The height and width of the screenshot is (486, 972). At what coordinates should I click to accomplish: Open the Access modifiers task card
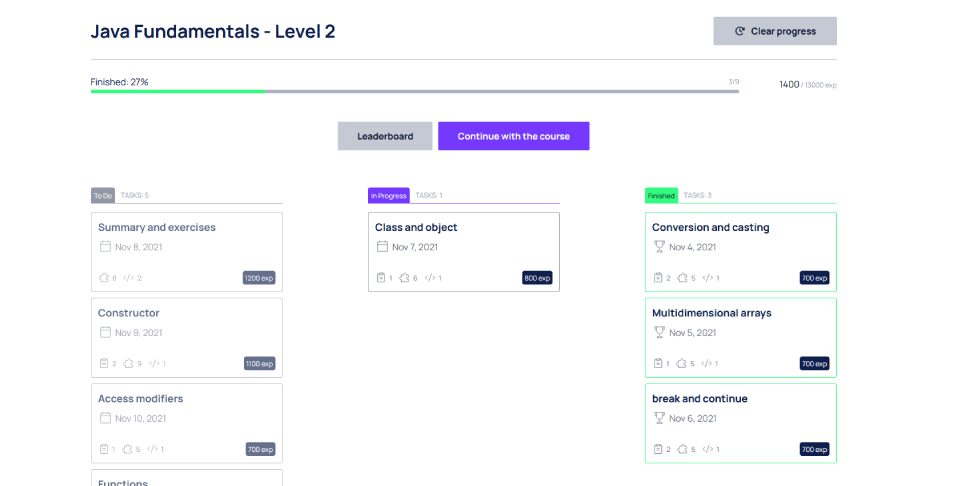pos(187,423)
